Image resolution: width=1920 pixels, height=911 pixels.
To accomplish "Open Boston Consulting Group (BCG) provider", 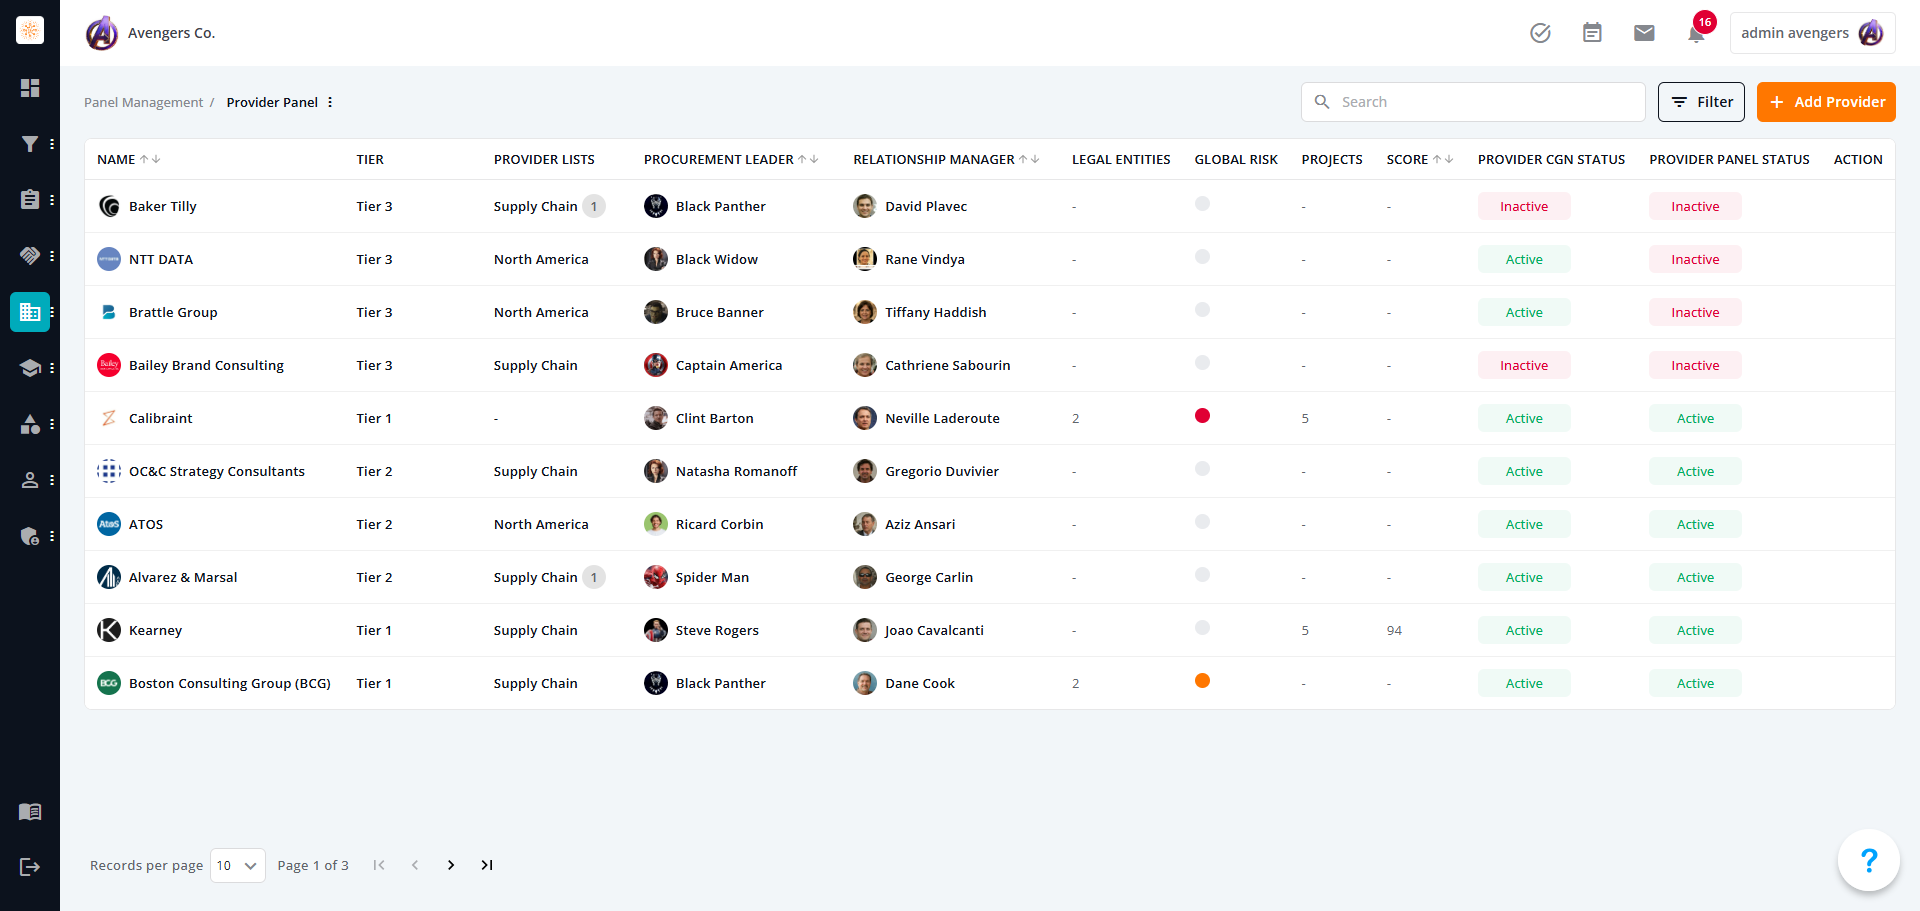I will [229, 683].
